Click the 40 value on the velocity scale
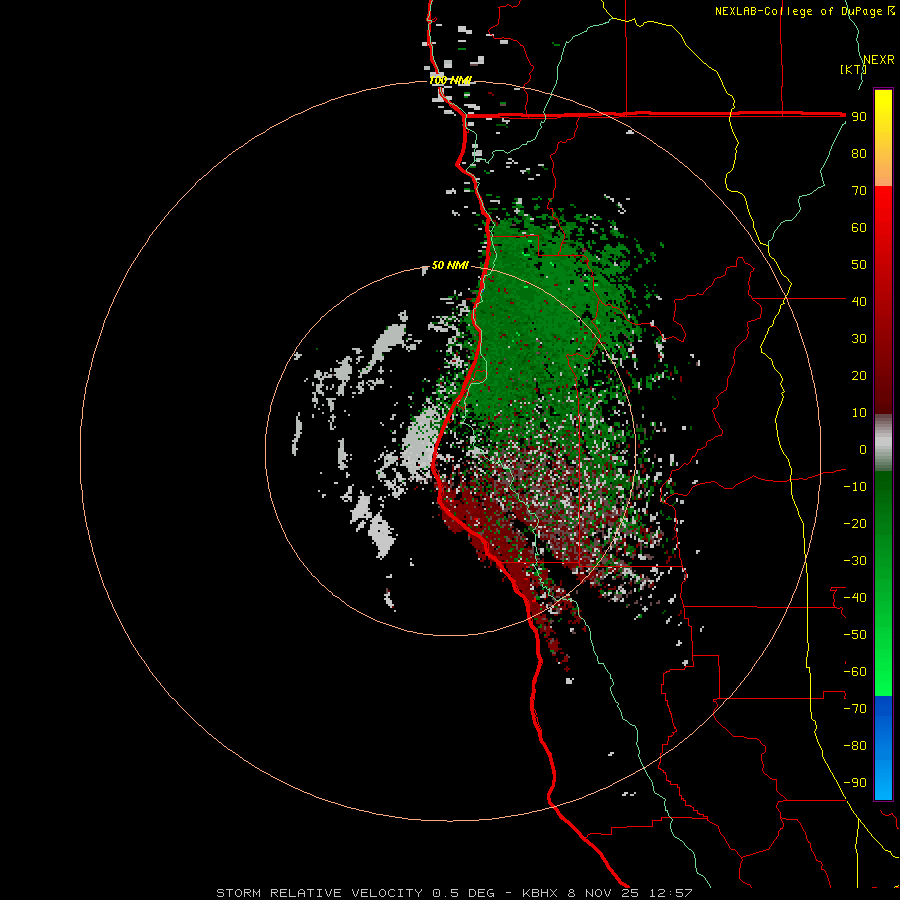The height and width of the screenshot is (900, 900). 859,301
